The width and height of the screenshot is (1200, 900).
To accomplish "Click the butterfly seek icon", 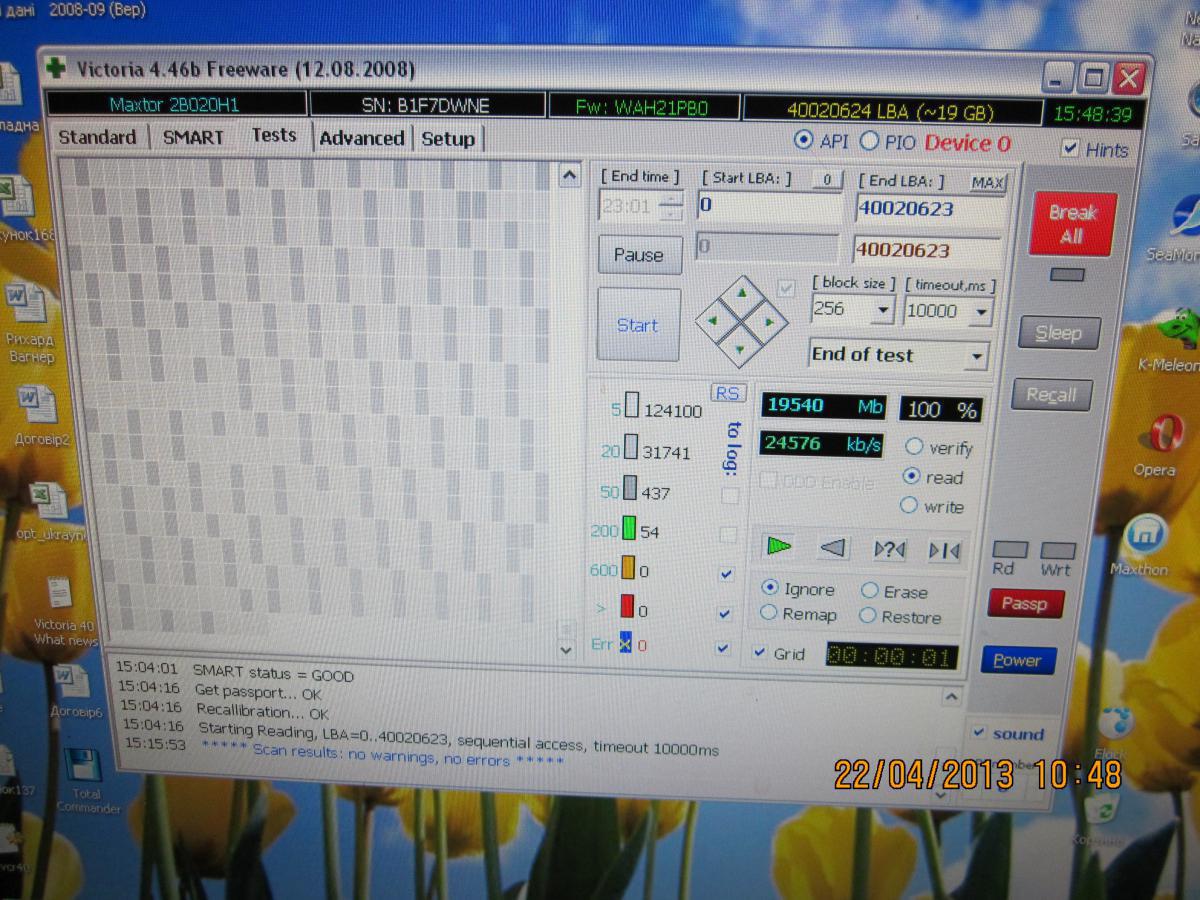I will click(943, 550).
